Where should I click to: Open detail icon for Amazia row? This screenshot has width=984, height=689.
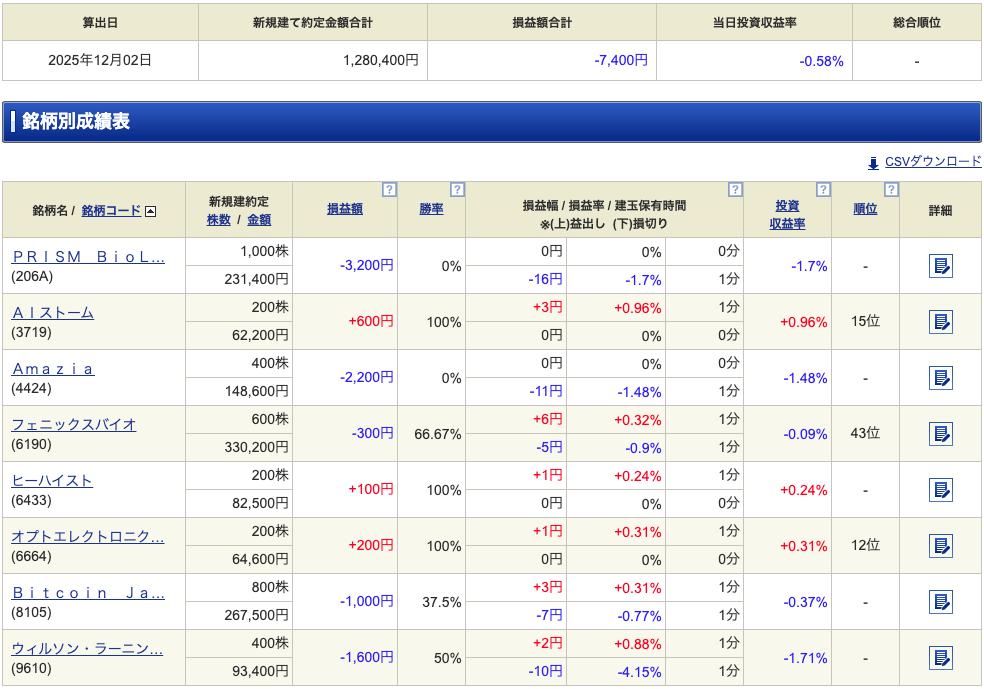[x=940, y=378]
